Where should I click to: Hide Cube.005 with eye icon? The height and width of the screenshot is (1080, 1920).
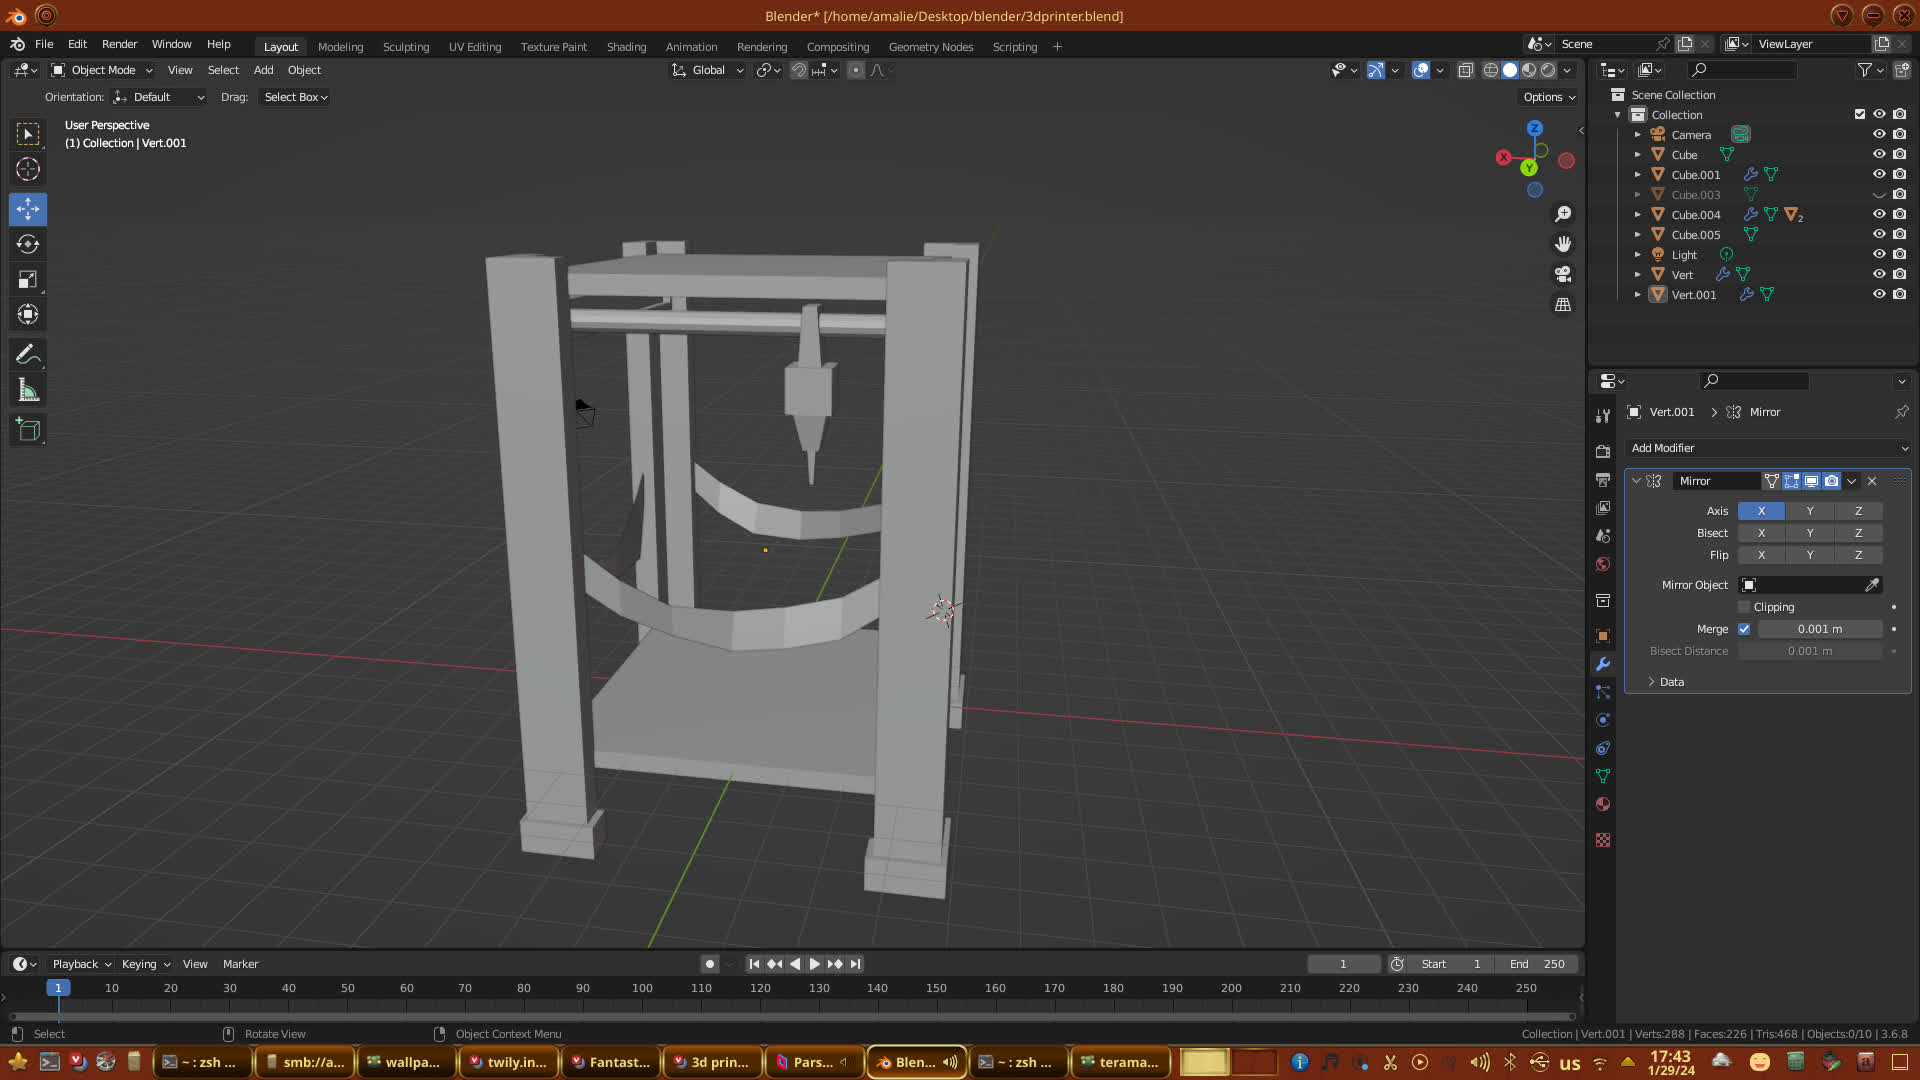1879,234
